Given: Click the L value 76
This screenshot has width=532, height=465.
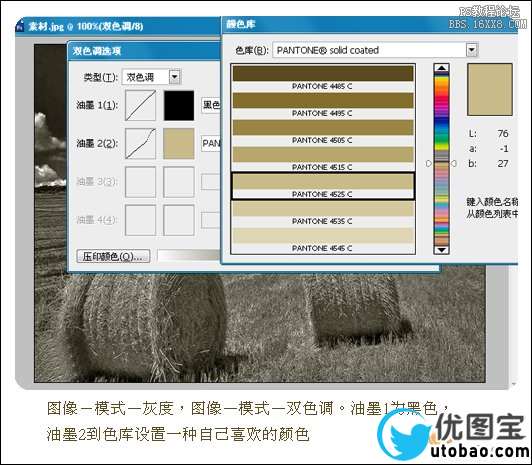Looking at the screenshot, I should click(x=503, y=134).
